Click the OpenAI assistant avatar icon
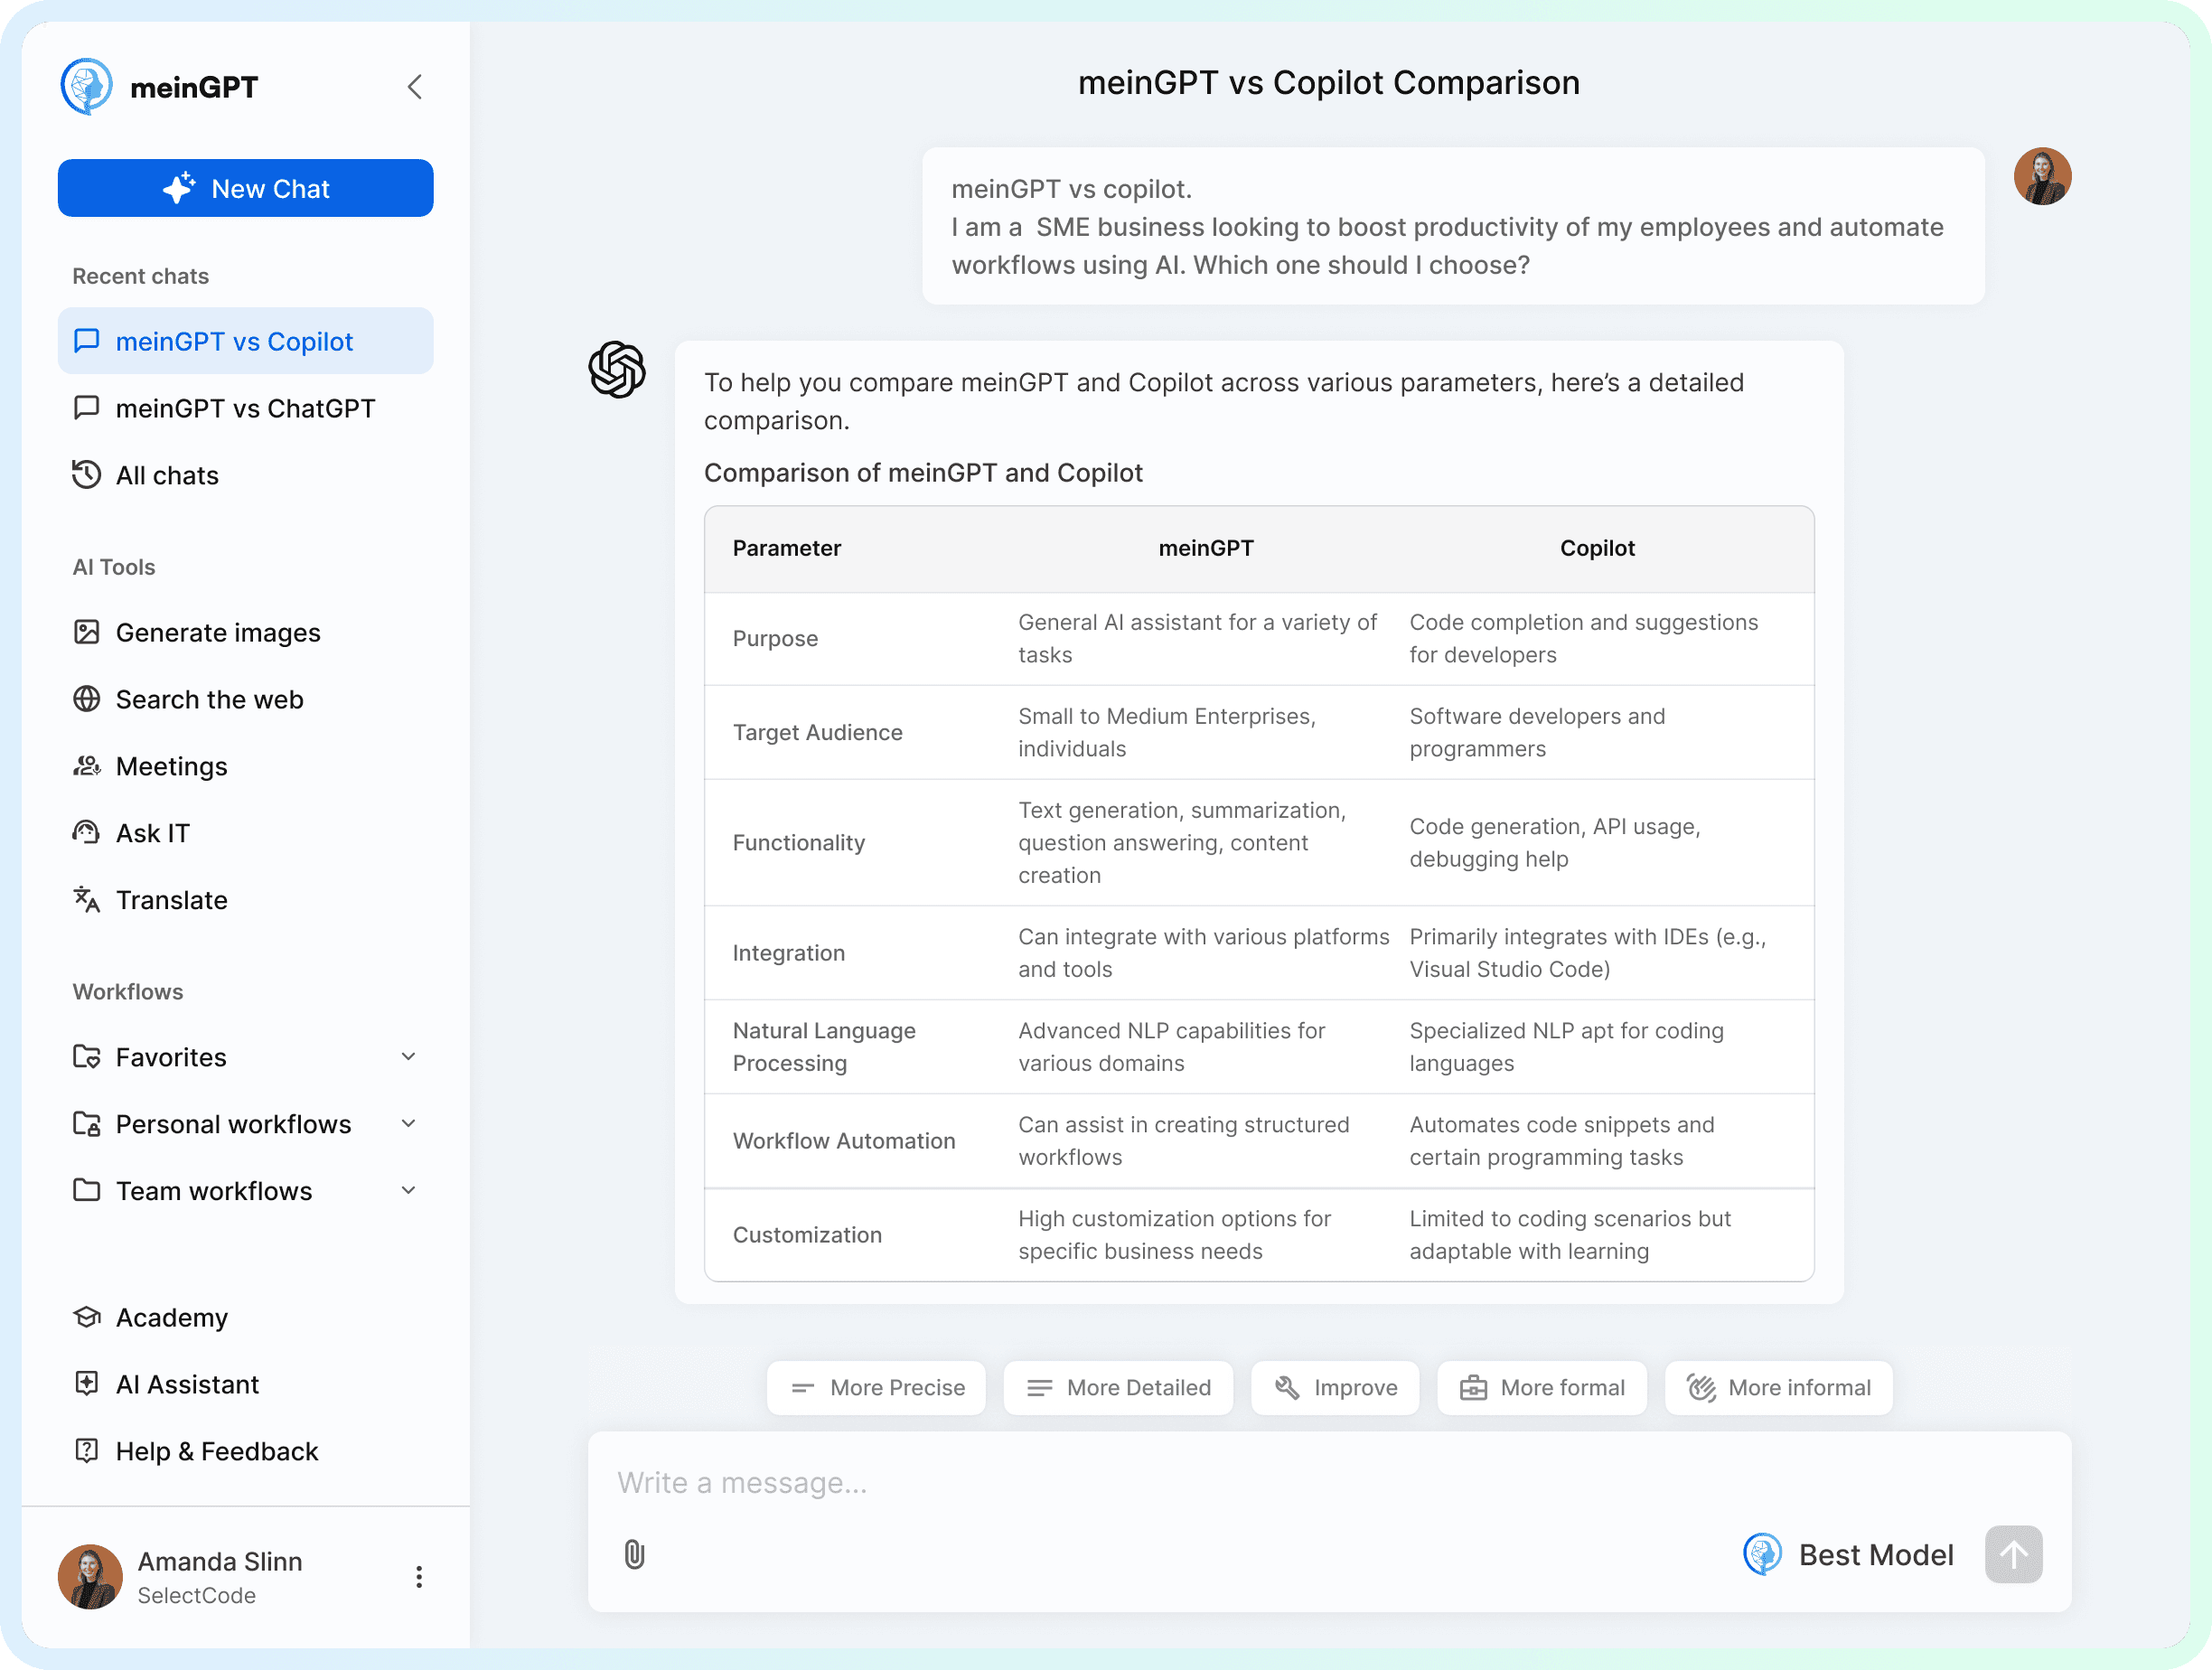 pyautogui.click(x=617, y=370)
